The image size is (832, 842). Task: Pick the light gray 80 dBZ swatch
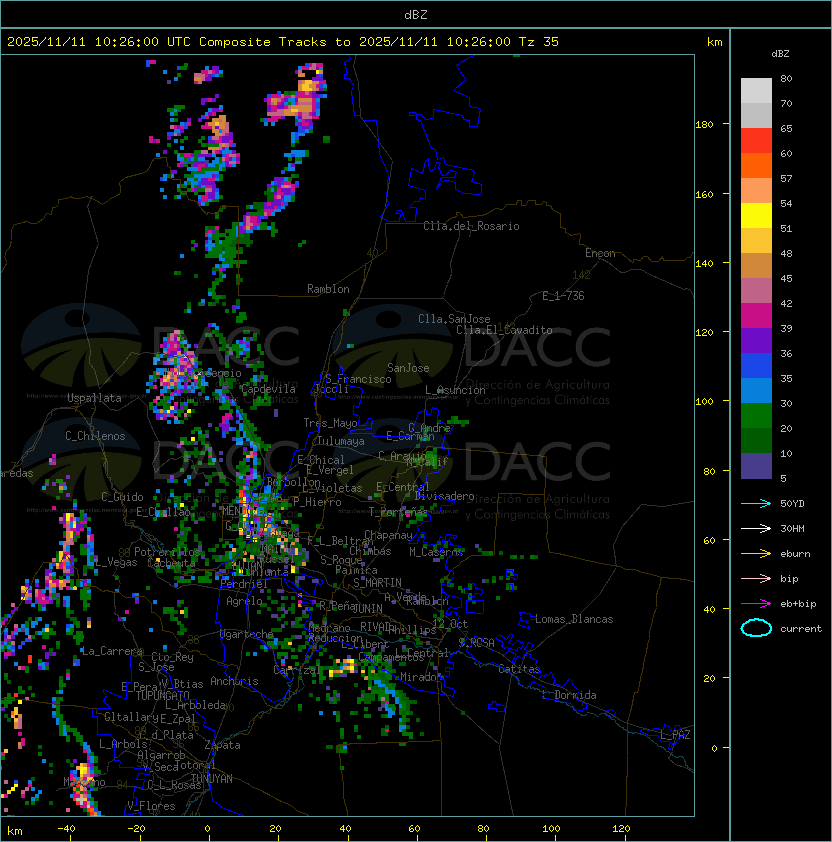click(x=756, y=91)
